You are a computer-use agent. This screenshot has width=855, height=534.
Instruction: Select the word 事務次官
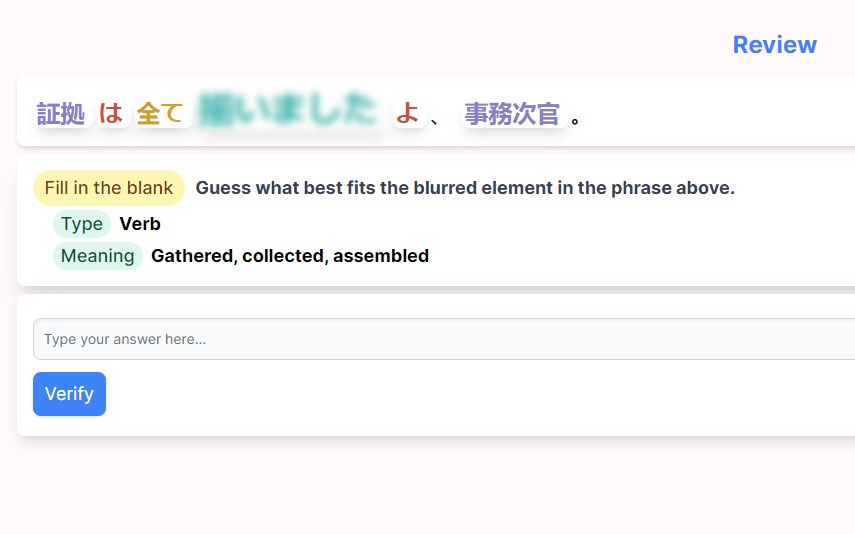click(x=512, y=114)
